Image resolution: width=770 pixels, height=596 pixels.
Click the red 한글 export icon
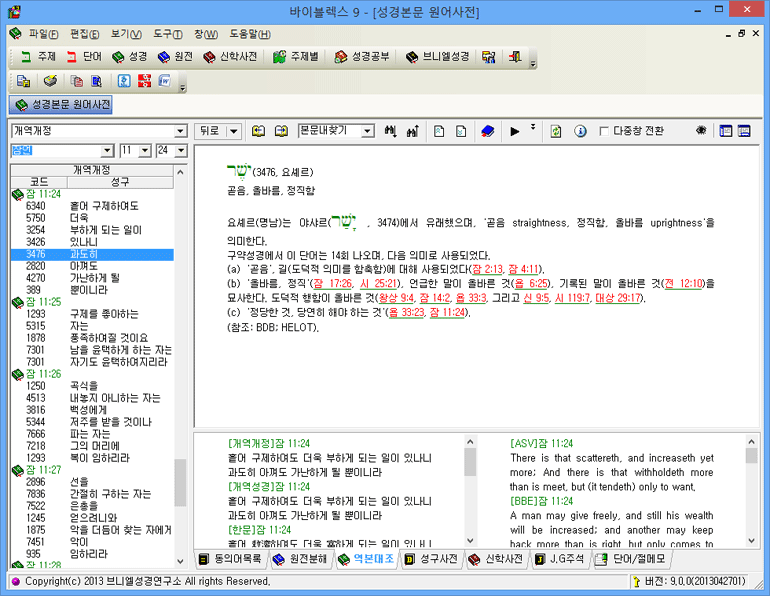click(144, 81)
